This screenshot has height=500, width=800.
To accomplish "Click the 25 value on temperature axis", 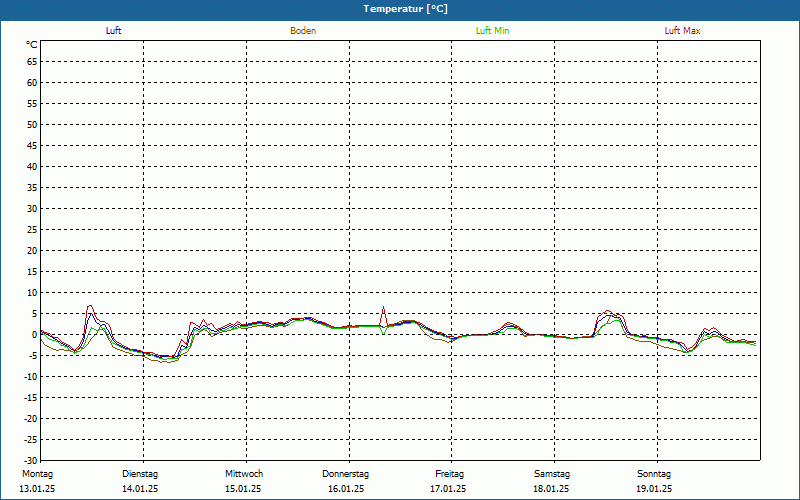I will coord(32,230).
